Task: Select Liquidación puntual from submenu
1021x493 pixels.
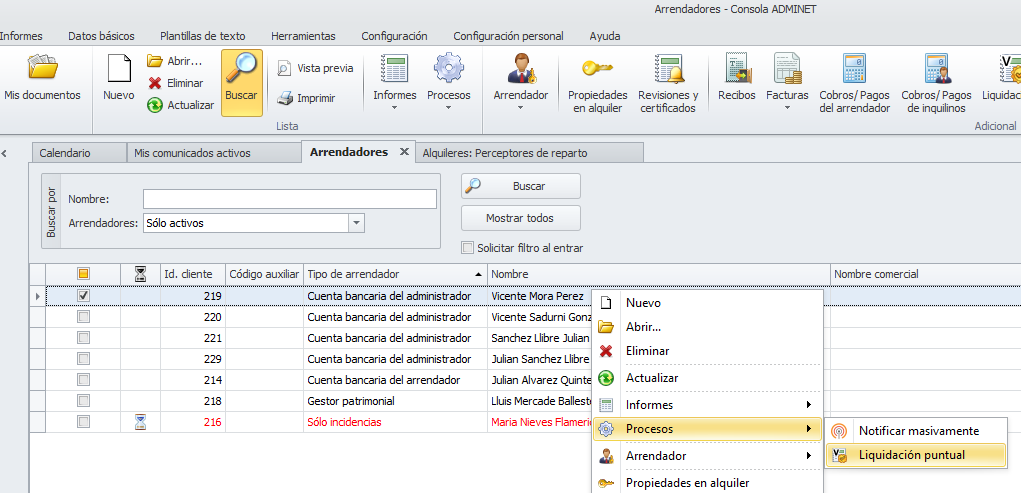Action: click(x=911, y=455)
